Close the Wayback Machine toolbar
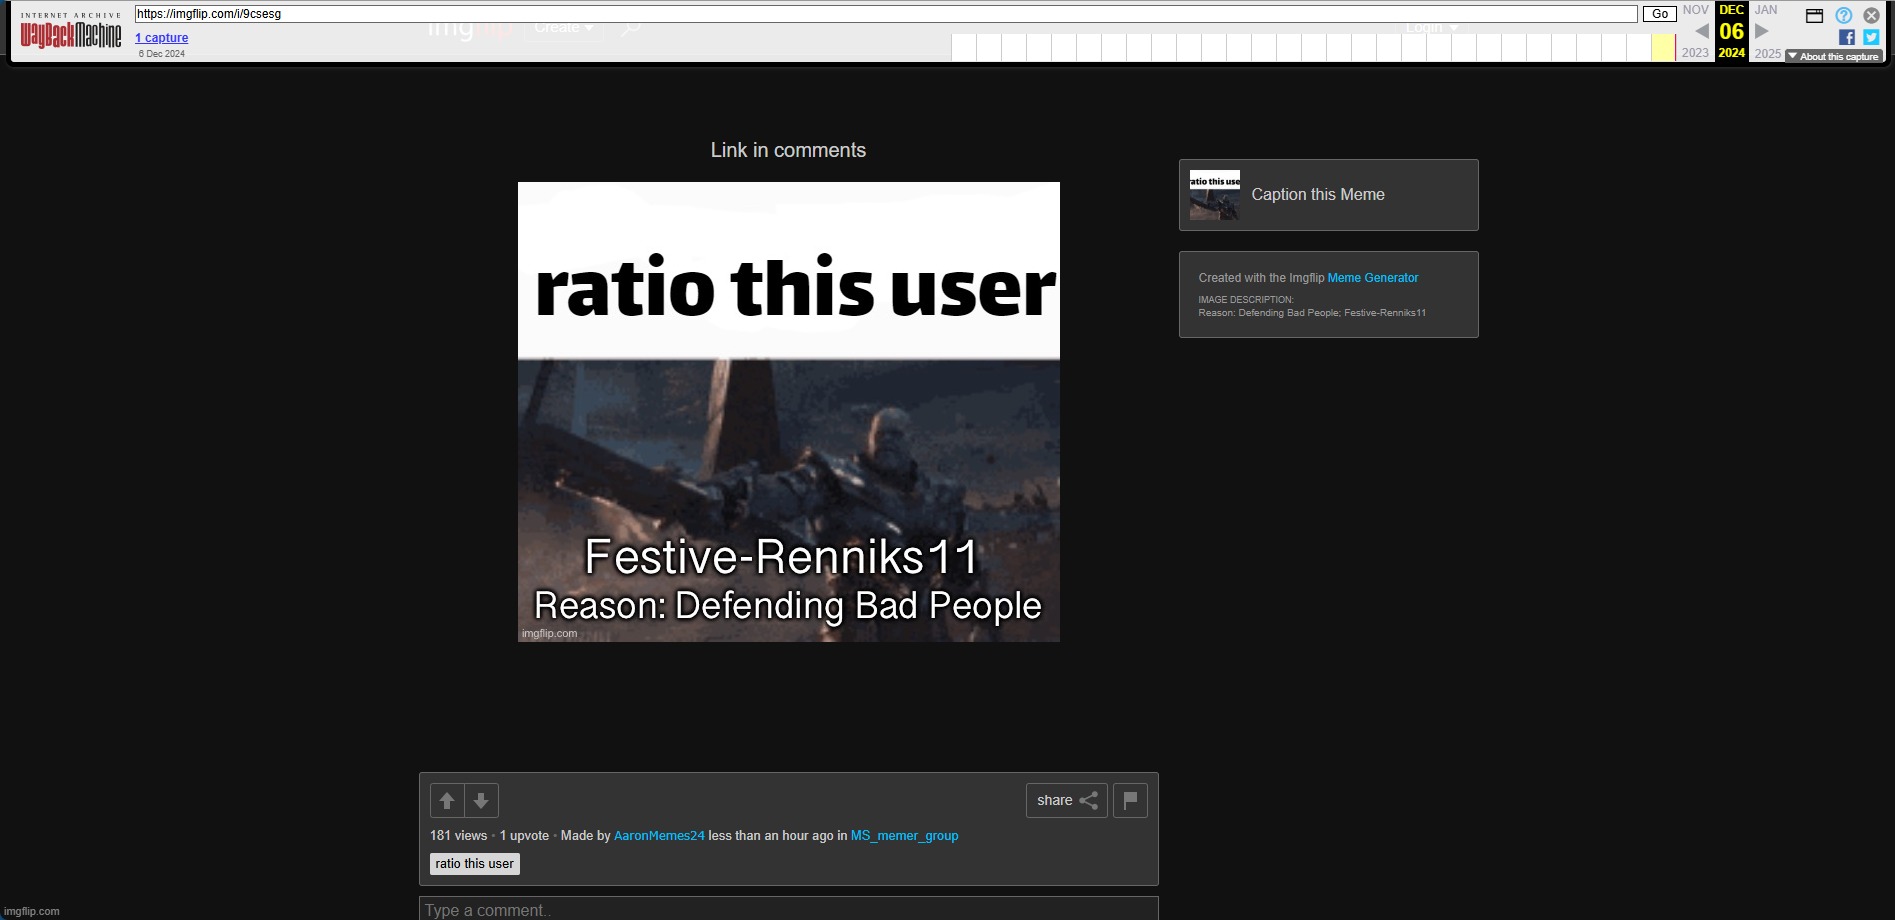1895x920 pixels. point(1871,15)
